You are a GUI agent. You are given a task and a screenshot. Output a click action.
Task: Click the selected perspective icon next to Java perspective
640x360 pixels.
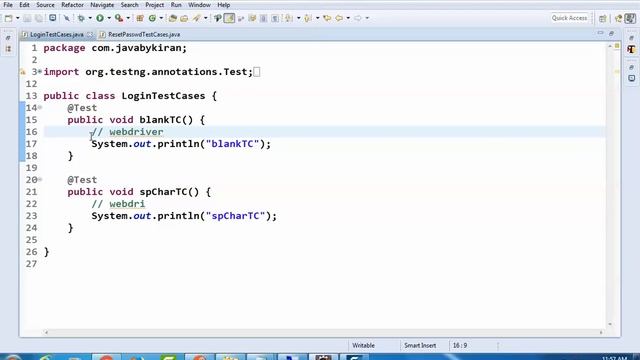pos(631,18)
